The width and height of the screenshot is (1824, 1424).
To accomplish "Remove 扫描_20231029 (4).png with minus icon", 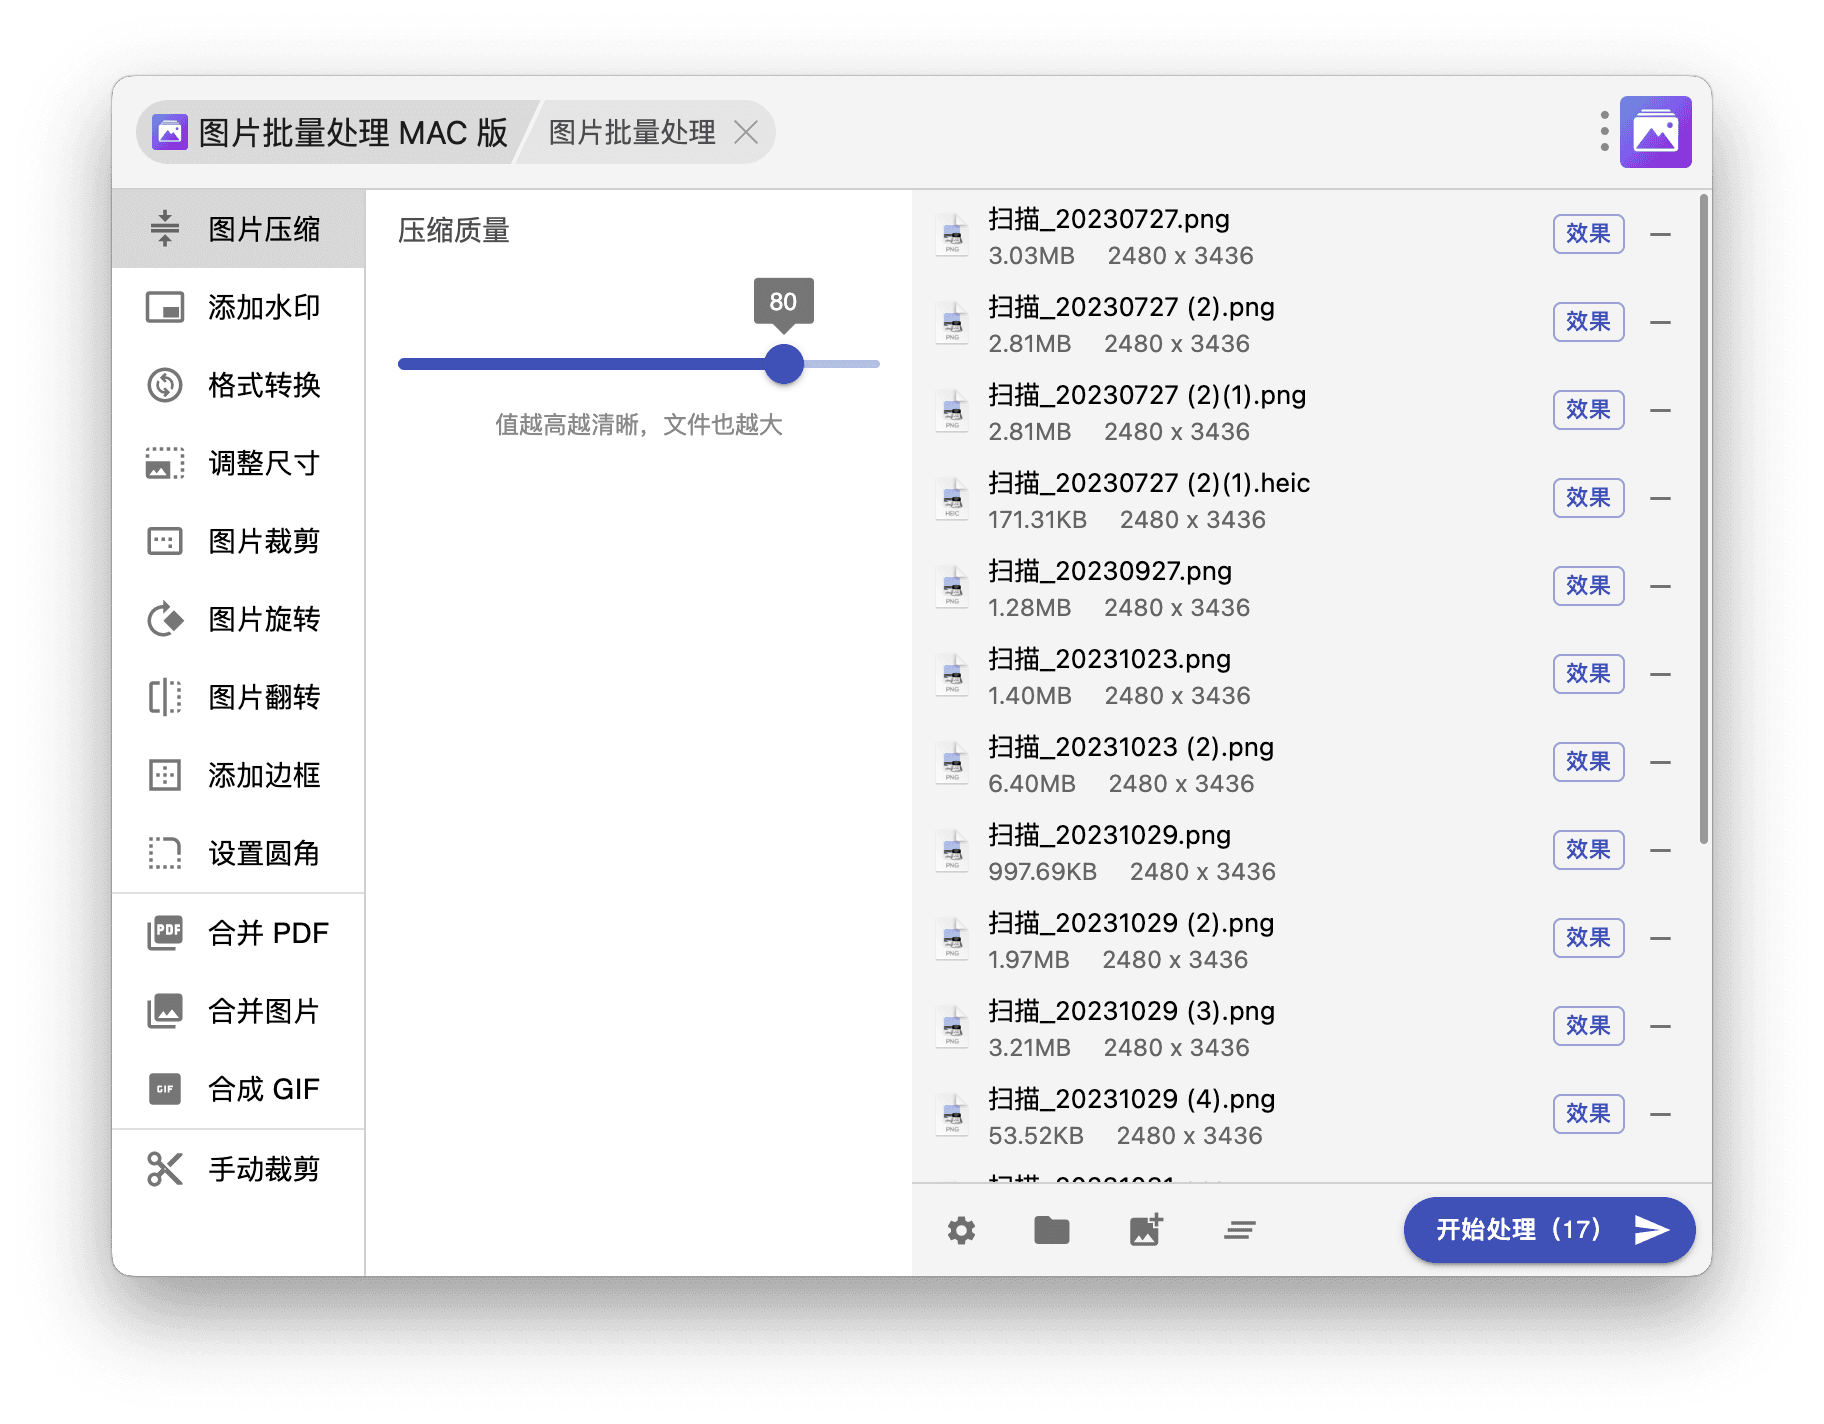I will (1661, 1115).
